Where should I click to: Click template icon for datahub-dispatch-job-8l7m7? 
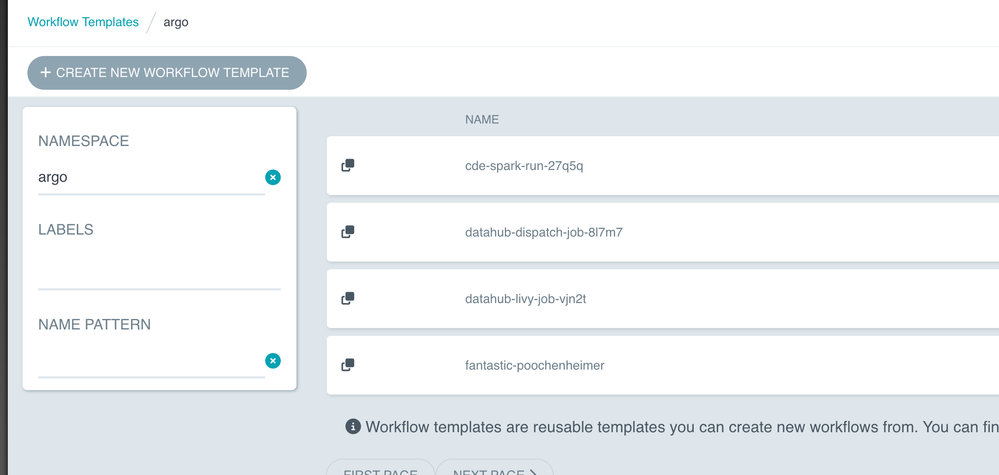[348, 232]
